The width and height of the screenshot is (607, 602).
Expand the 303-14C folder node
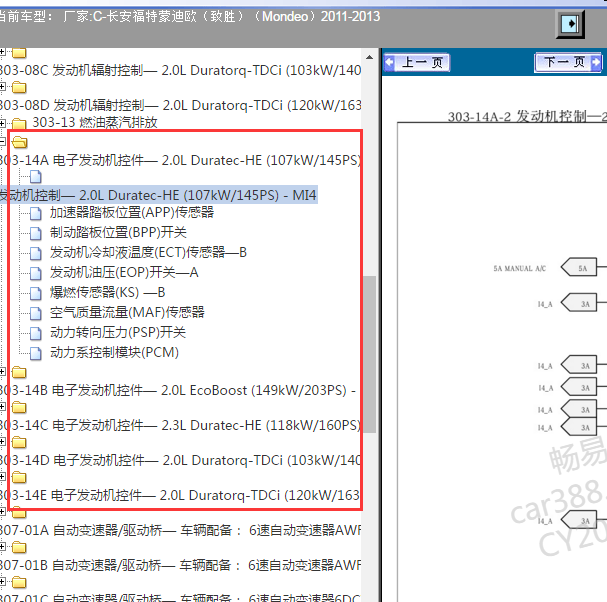tap(2, 406)
